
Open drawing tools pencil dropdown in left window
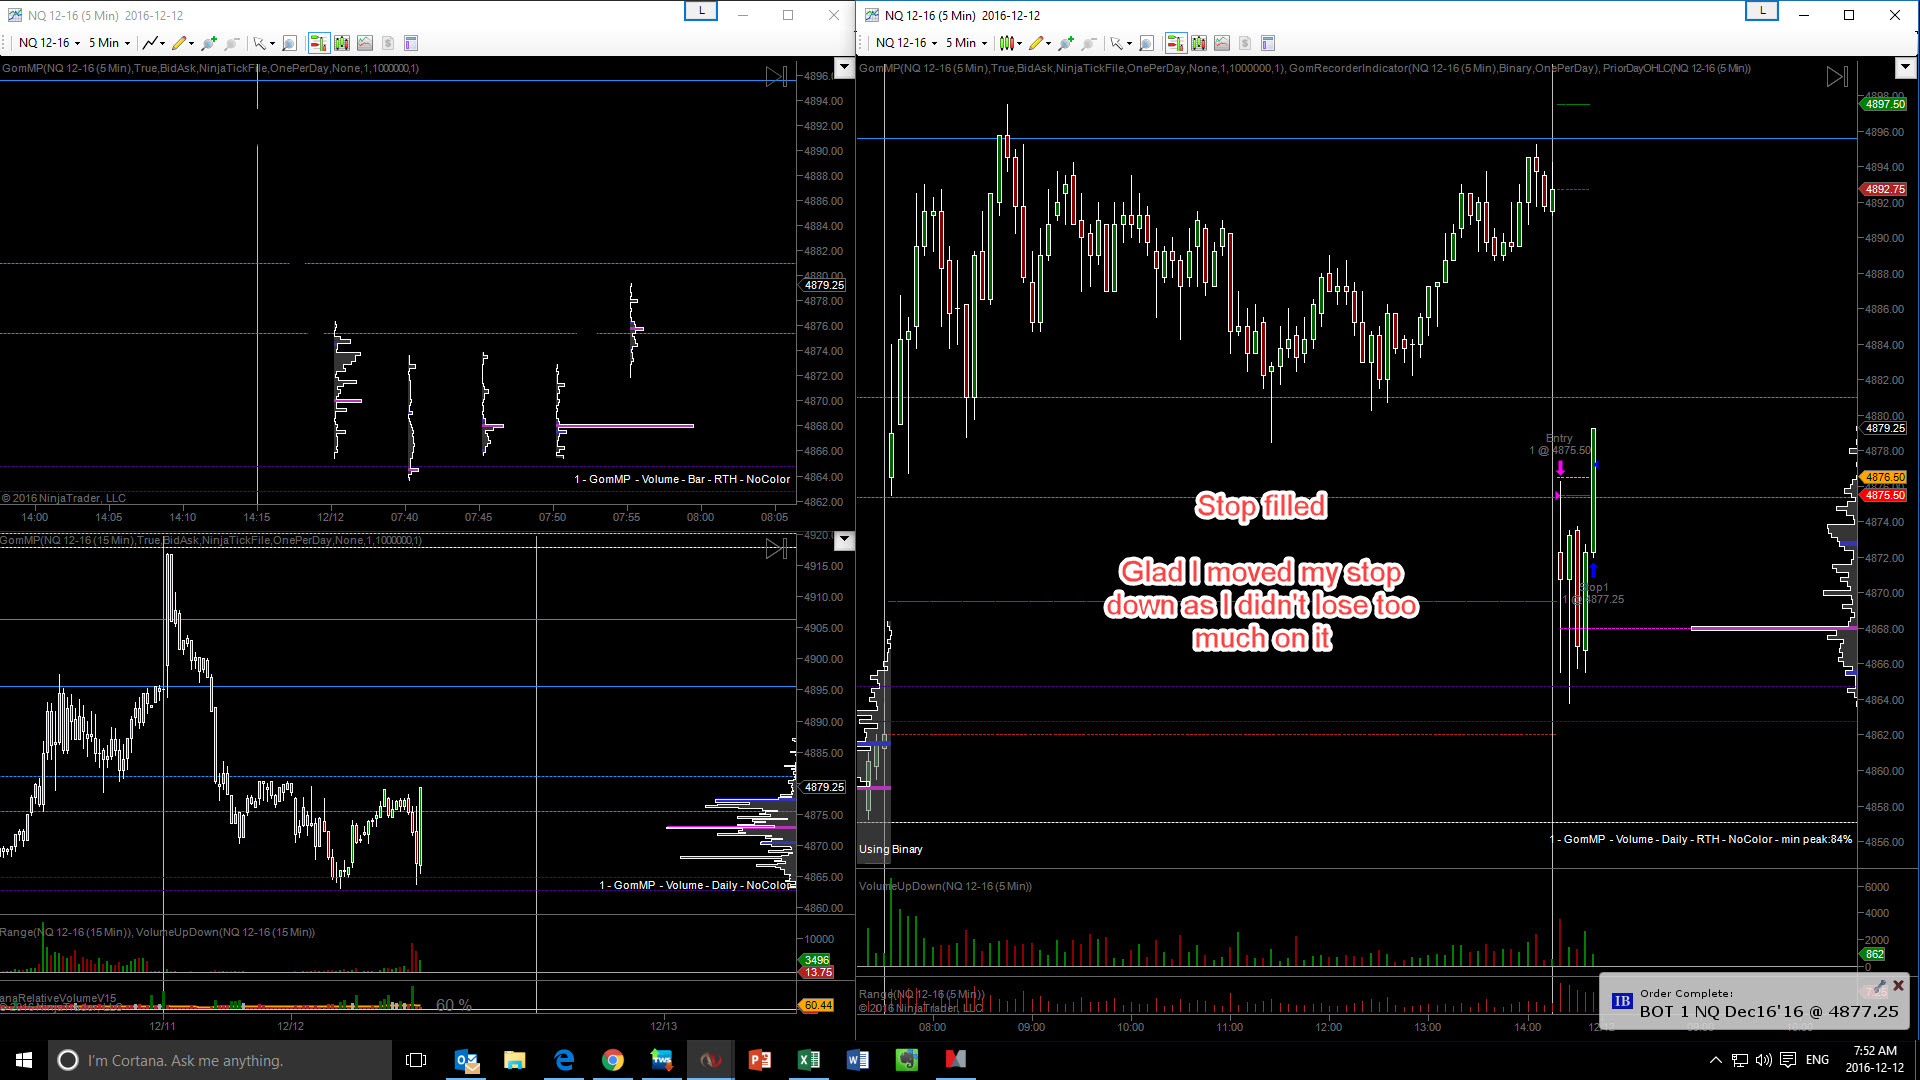click(183, 43)
